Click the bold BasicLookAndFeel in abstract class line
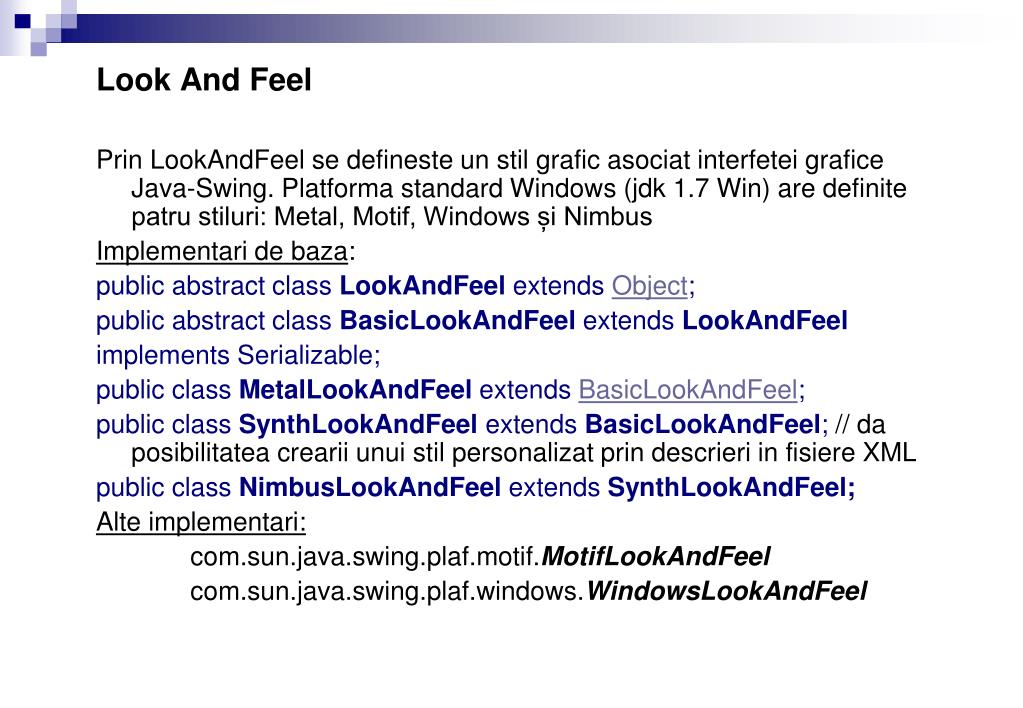1023x708 pixels. (x=457, y=321)
